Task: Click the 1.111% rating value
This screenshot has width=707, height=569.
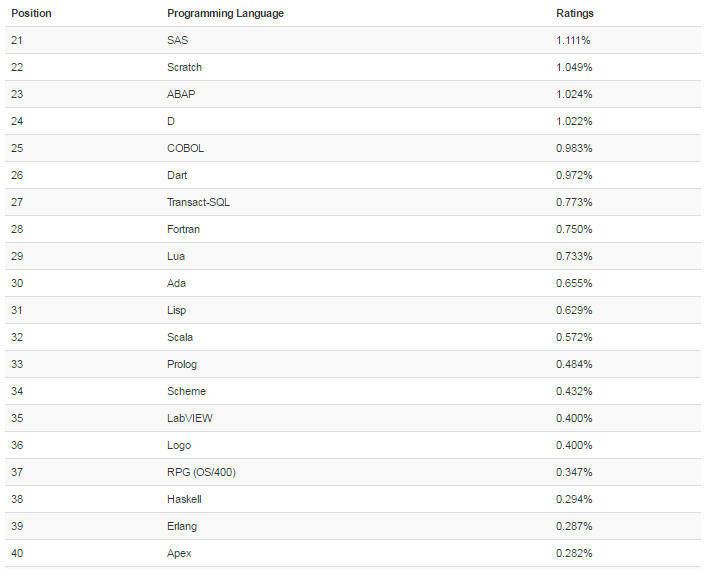Action: (x=574, y=40)
